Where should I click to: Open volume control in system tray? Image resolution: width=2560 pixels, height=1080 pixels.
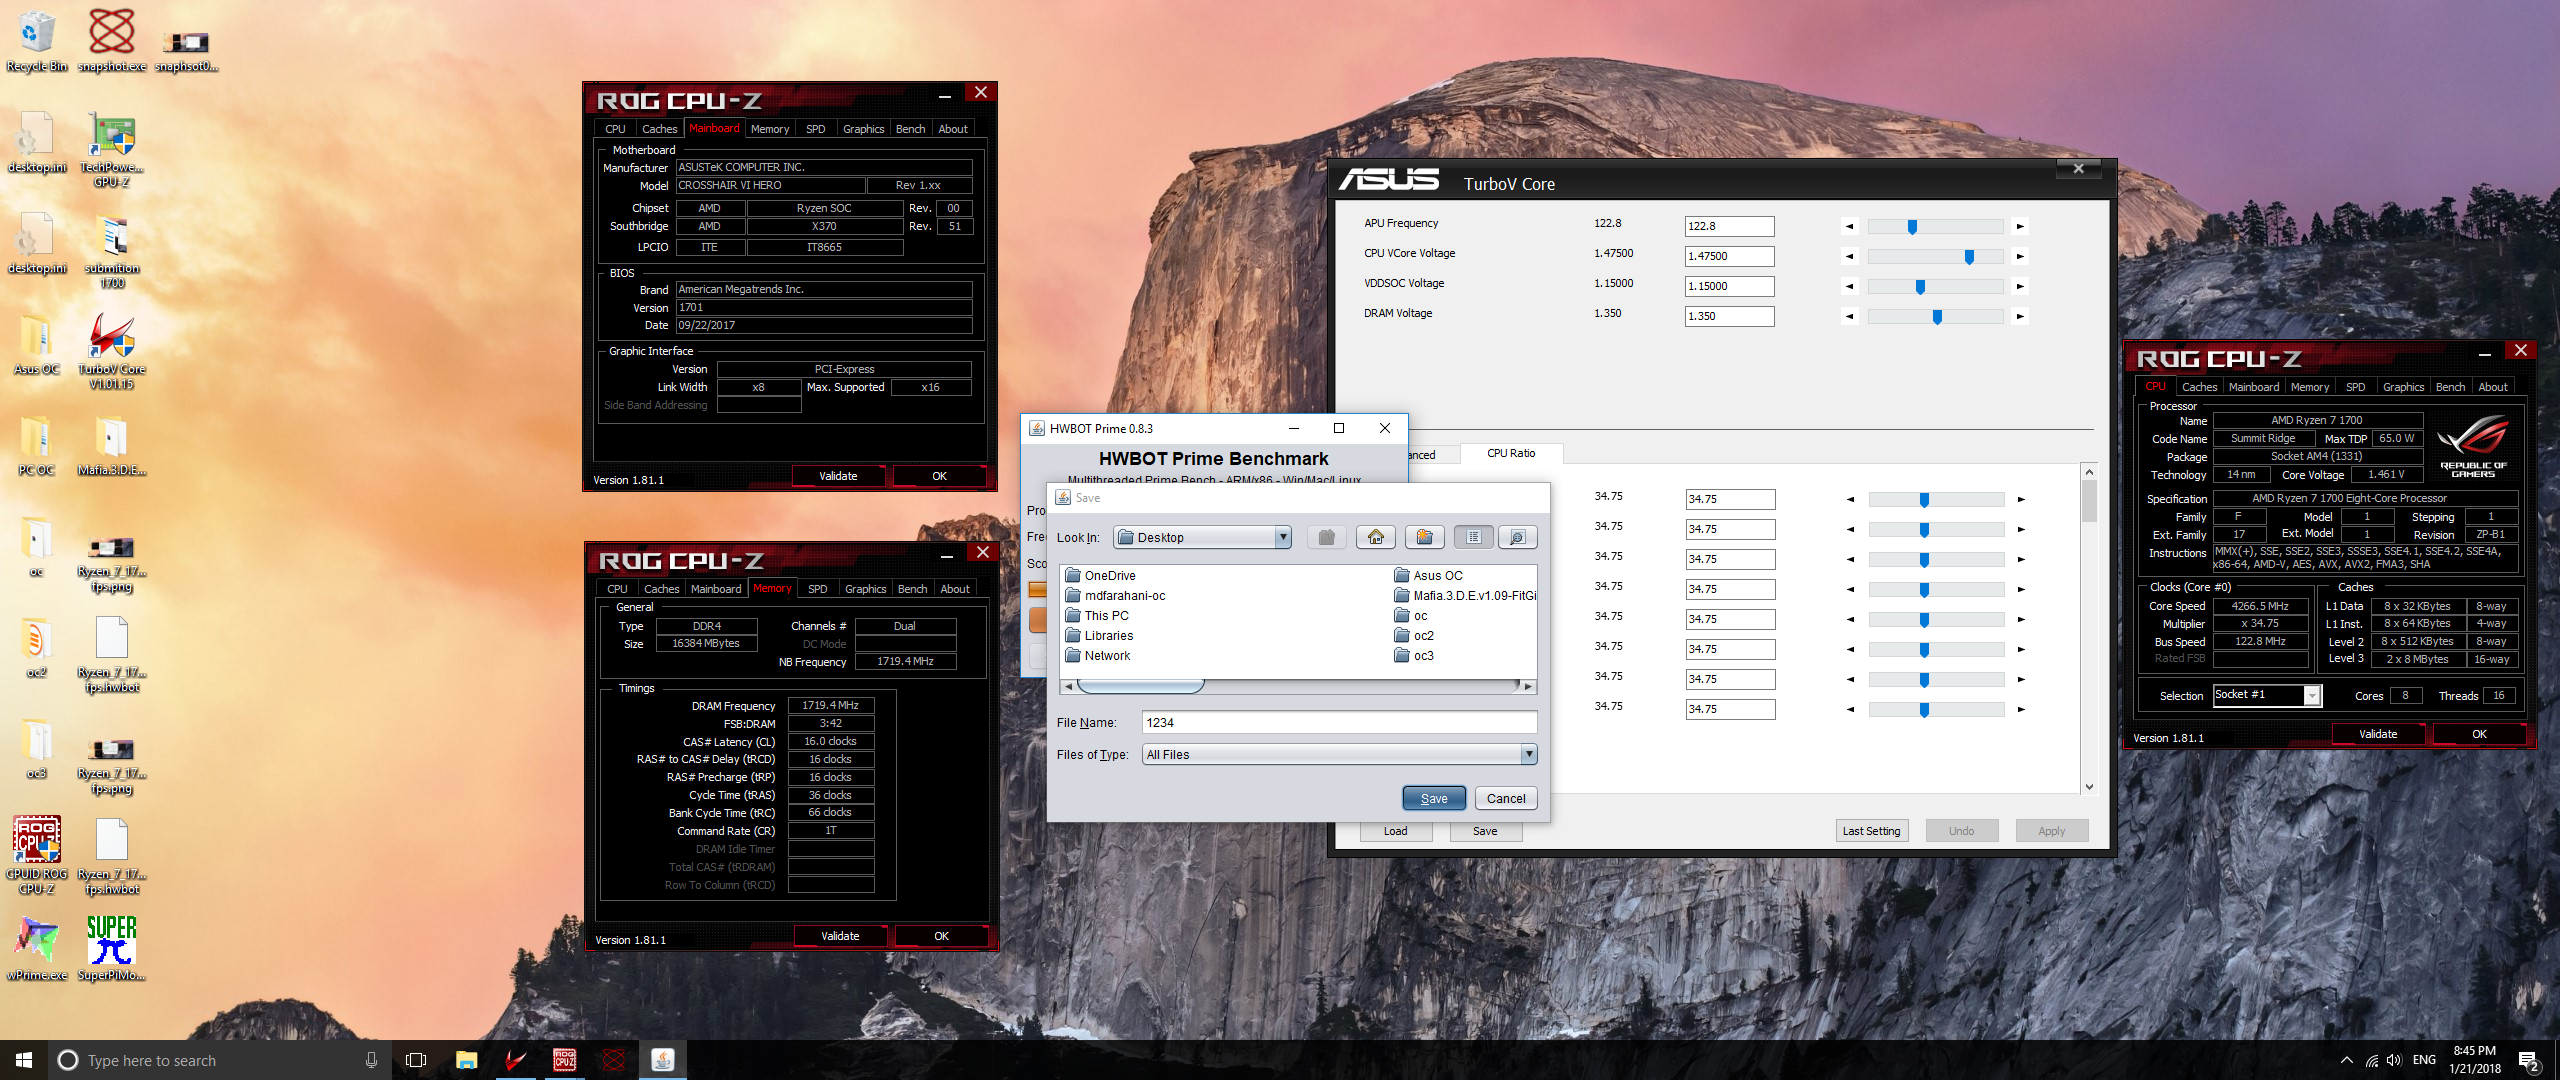2393,1060
